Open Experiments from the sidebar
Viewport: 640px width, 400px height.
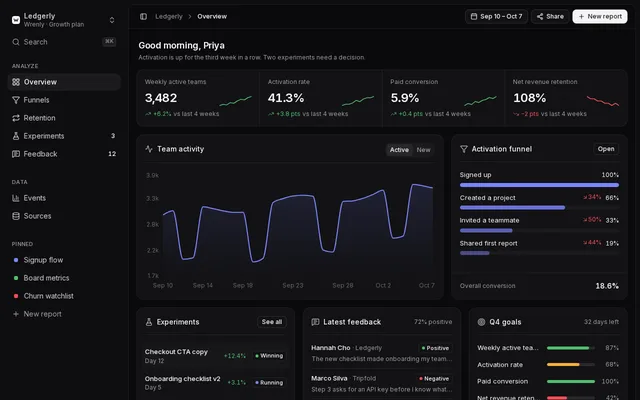(64, 136)
